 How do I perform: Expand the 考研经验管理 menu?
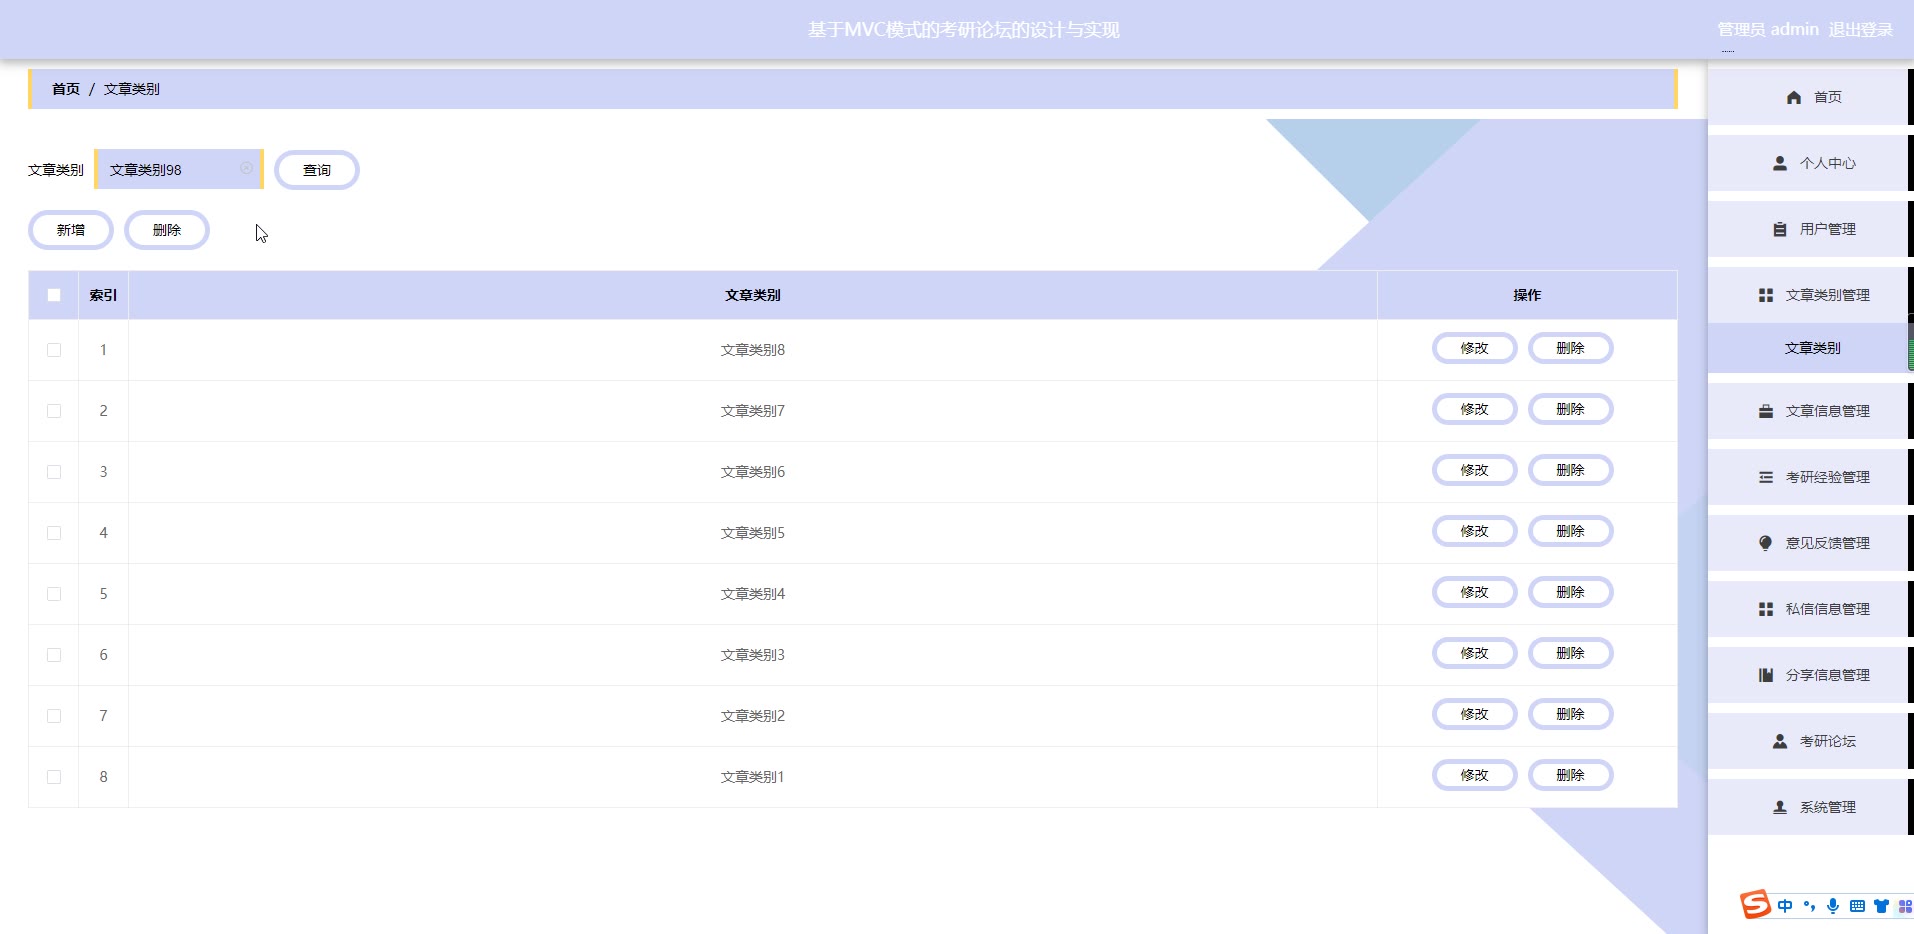(1810, 477)
